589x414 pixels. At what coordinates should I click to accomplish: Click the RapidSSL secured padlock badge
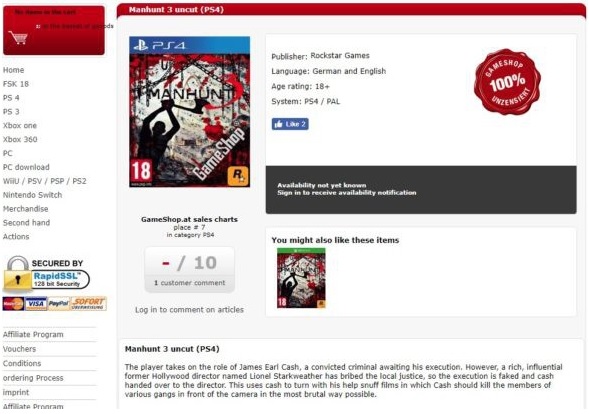tap(46, 275)
